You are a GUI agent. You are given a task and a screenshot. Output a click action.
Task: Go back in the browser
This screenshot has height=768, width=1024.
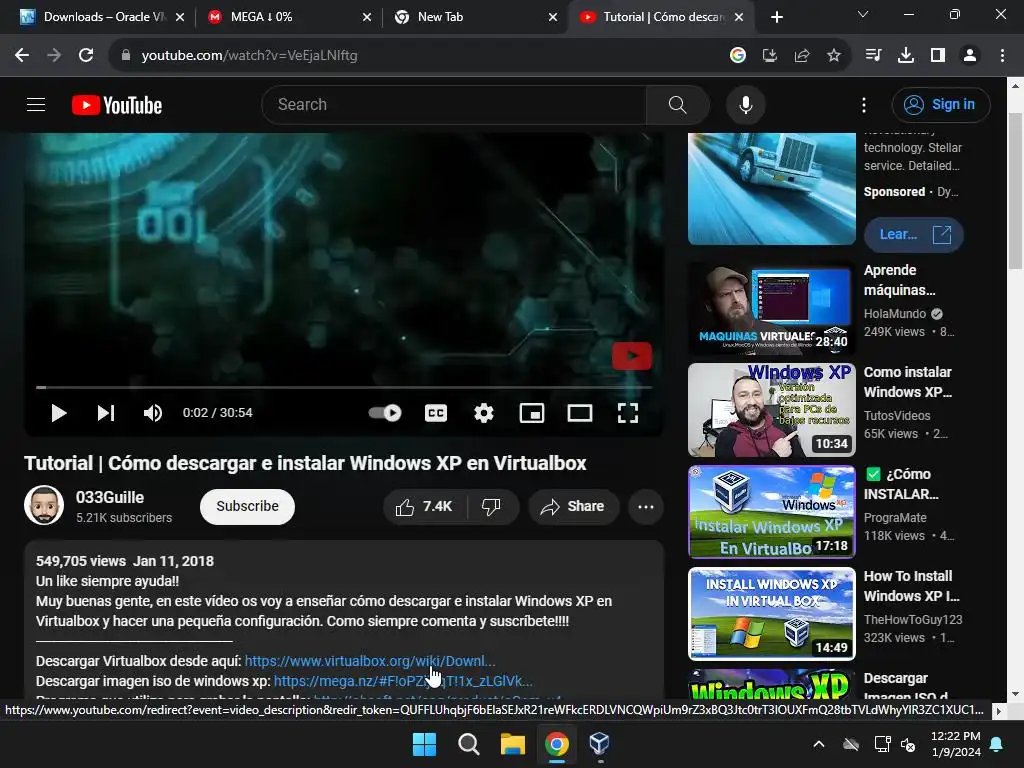tap(22, 56)
